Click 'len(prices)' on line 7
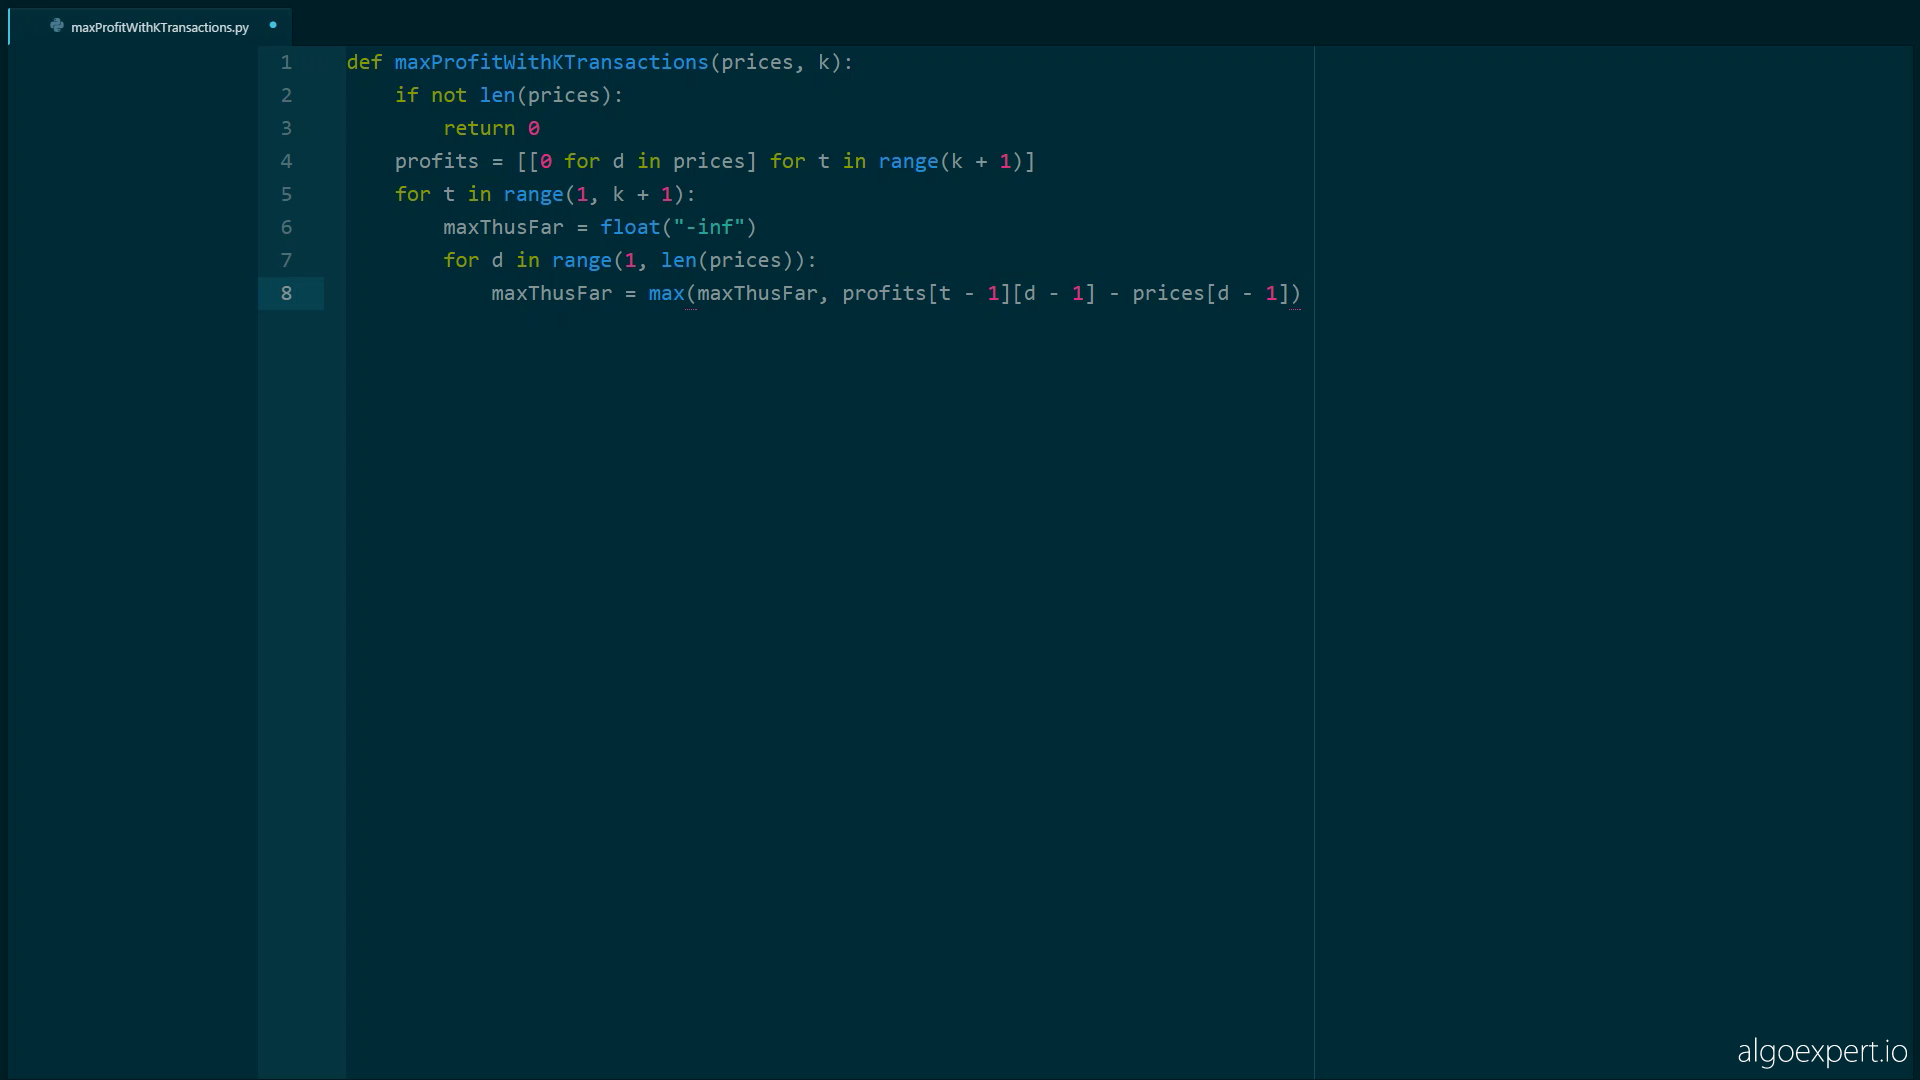Viewport: 1920px width, 1080px height. click(726, 260)
